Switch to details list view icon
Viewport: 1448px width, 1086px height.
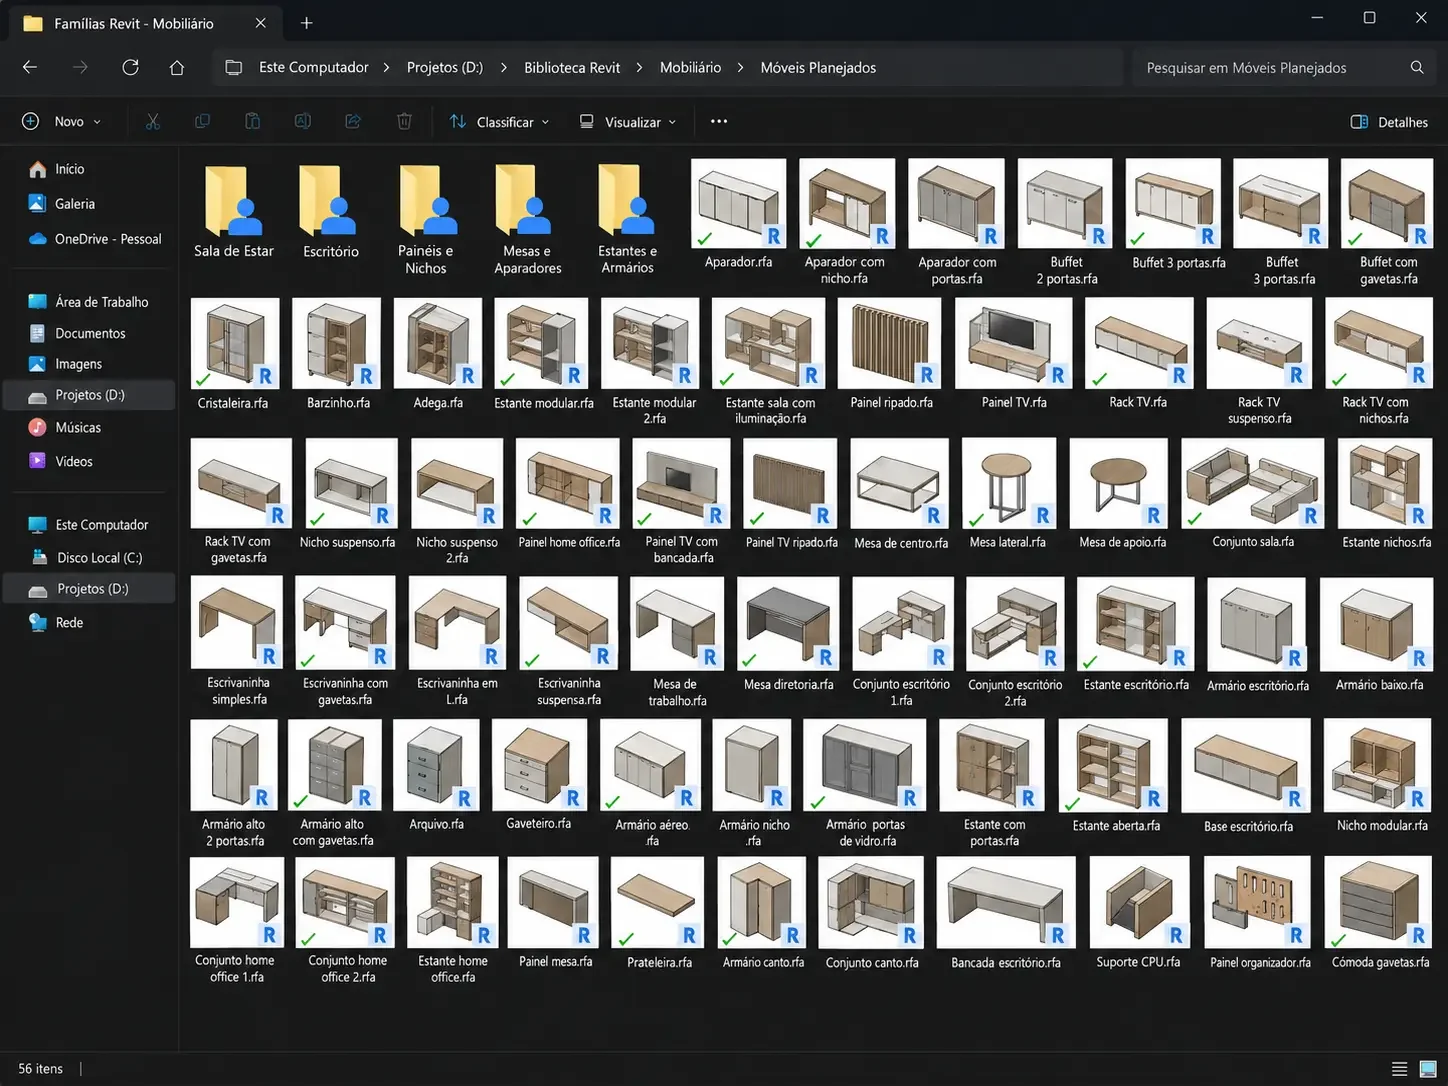(1400, 1069)
